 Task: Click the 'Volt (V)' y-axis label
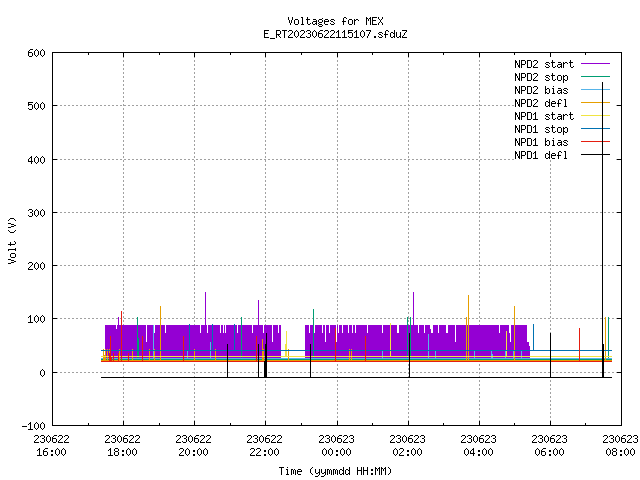tap(12, 240)
